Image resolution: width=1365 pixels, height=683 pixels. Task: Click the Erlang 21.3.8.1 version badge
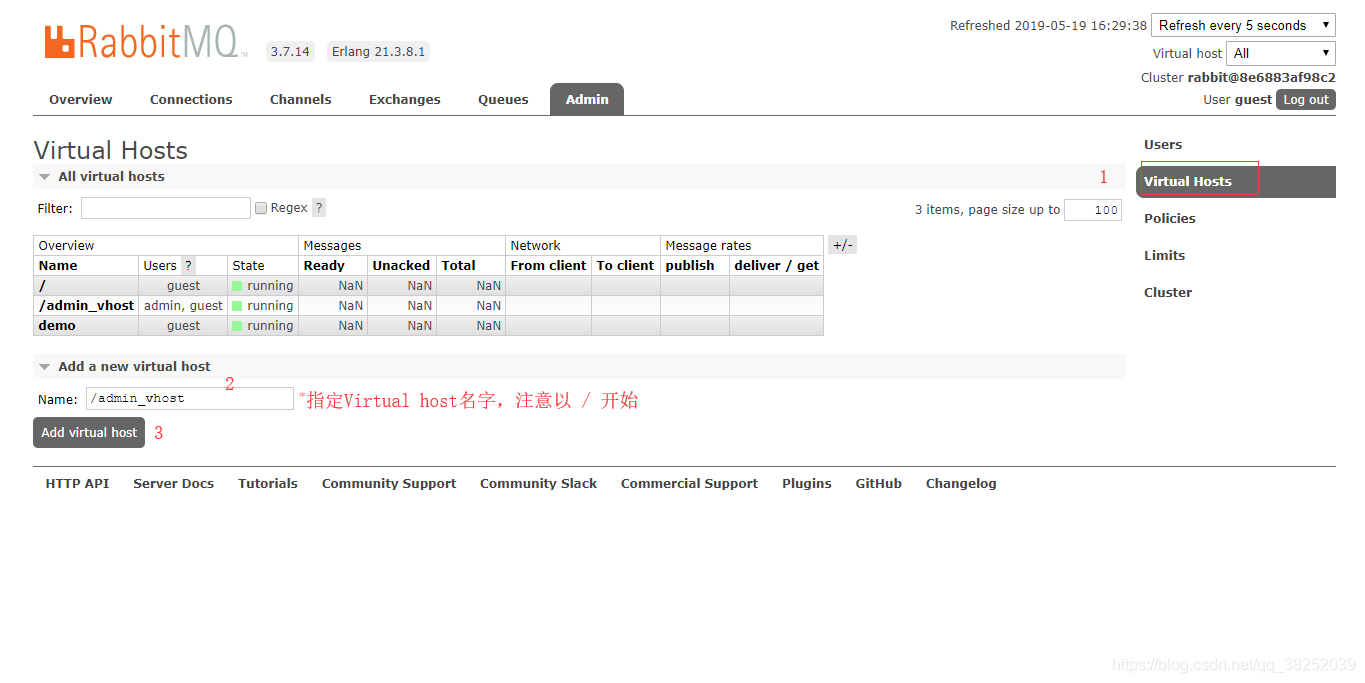coord(378,51)
